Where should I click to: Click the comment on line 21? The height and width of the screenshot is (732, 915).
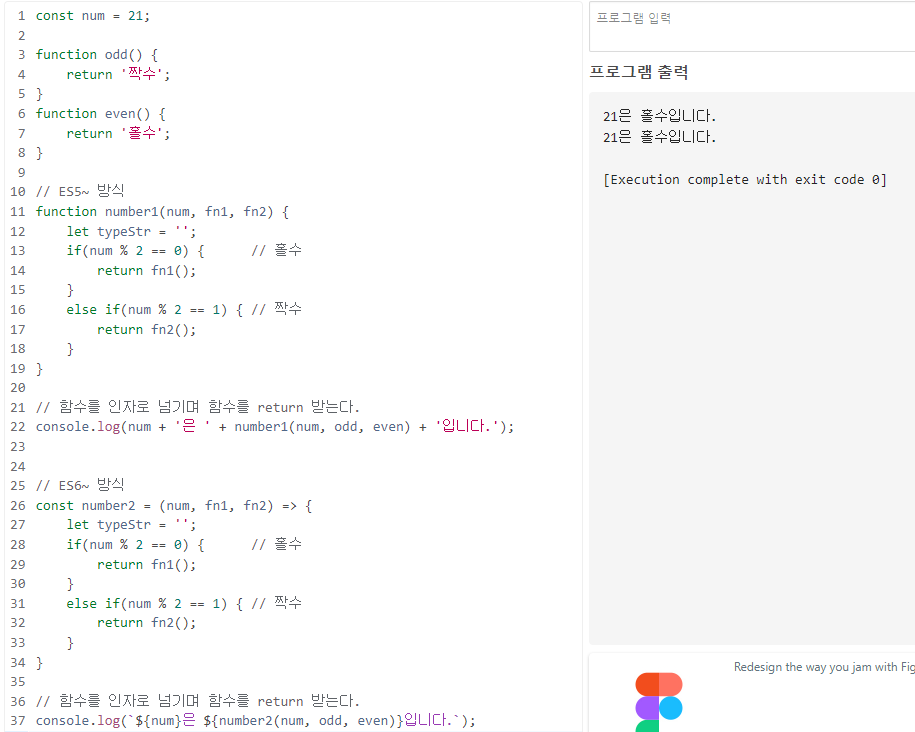(x=198, y=407)
